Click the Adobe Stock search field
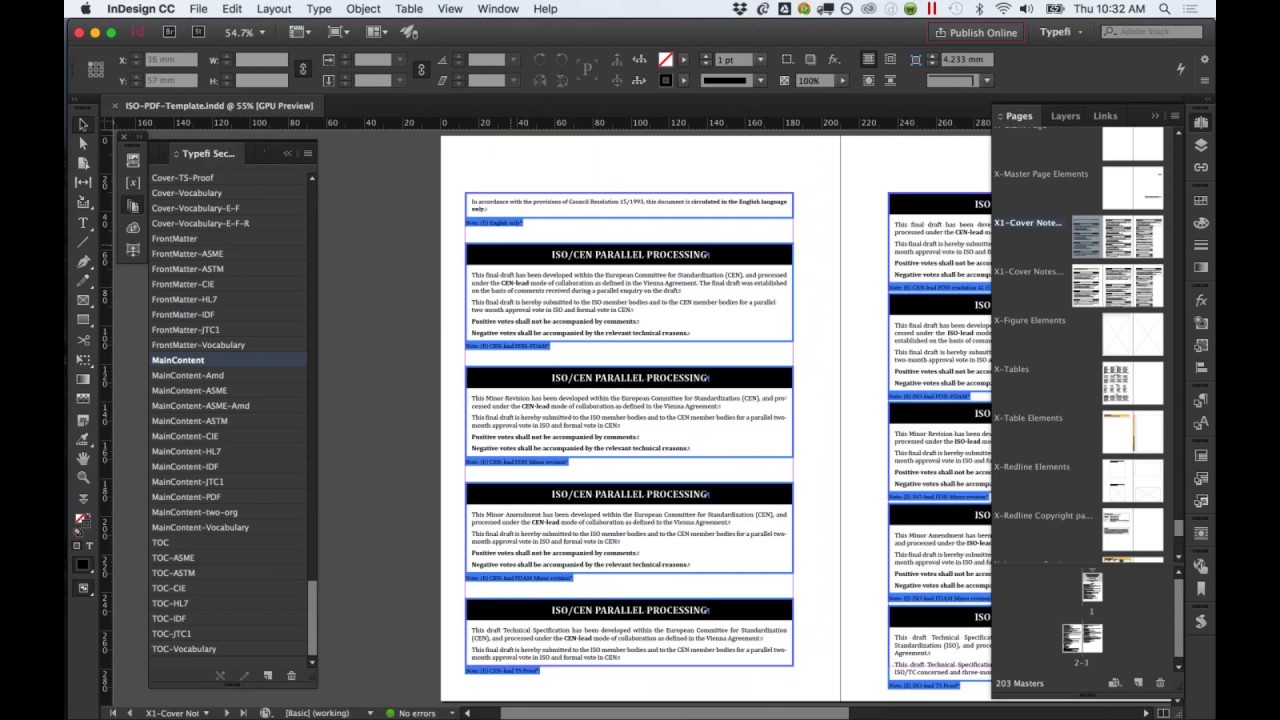The width and height of the screenshot is (1280, 720). (x=1151, y=32)
